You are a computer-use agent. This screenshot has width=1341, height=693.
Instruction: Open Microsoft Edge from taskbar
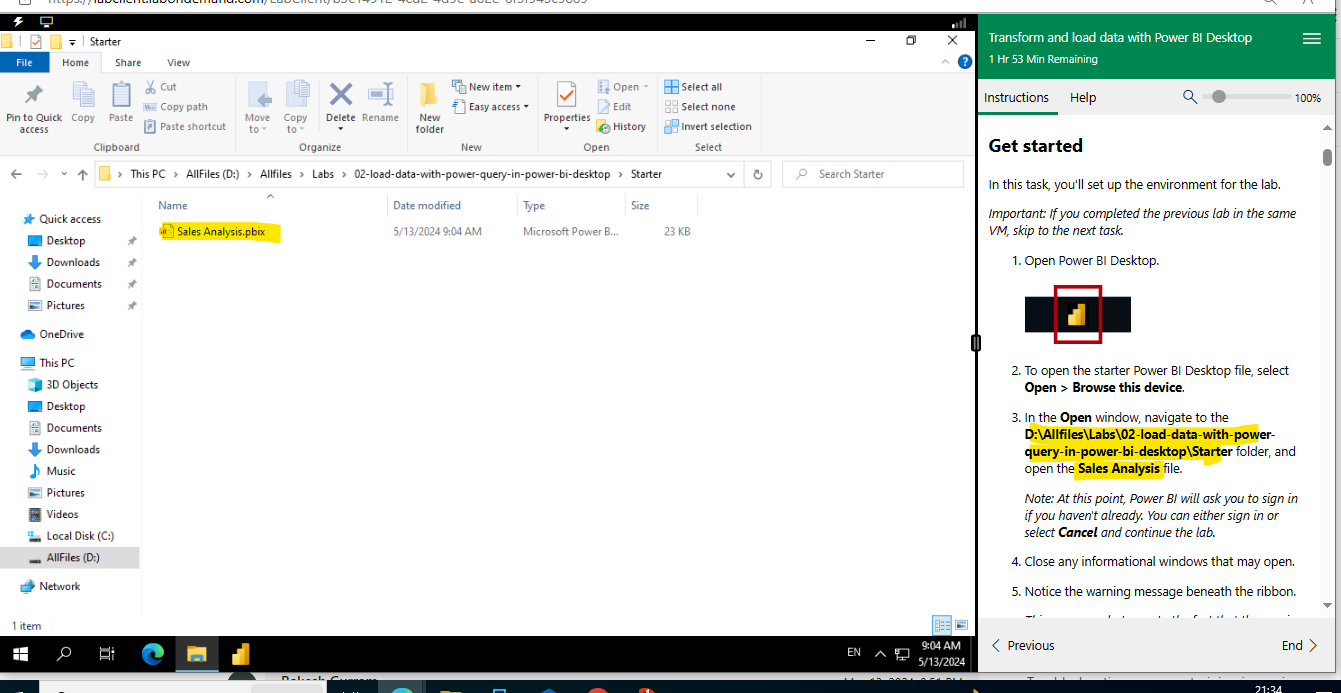[x=152, y=654]
